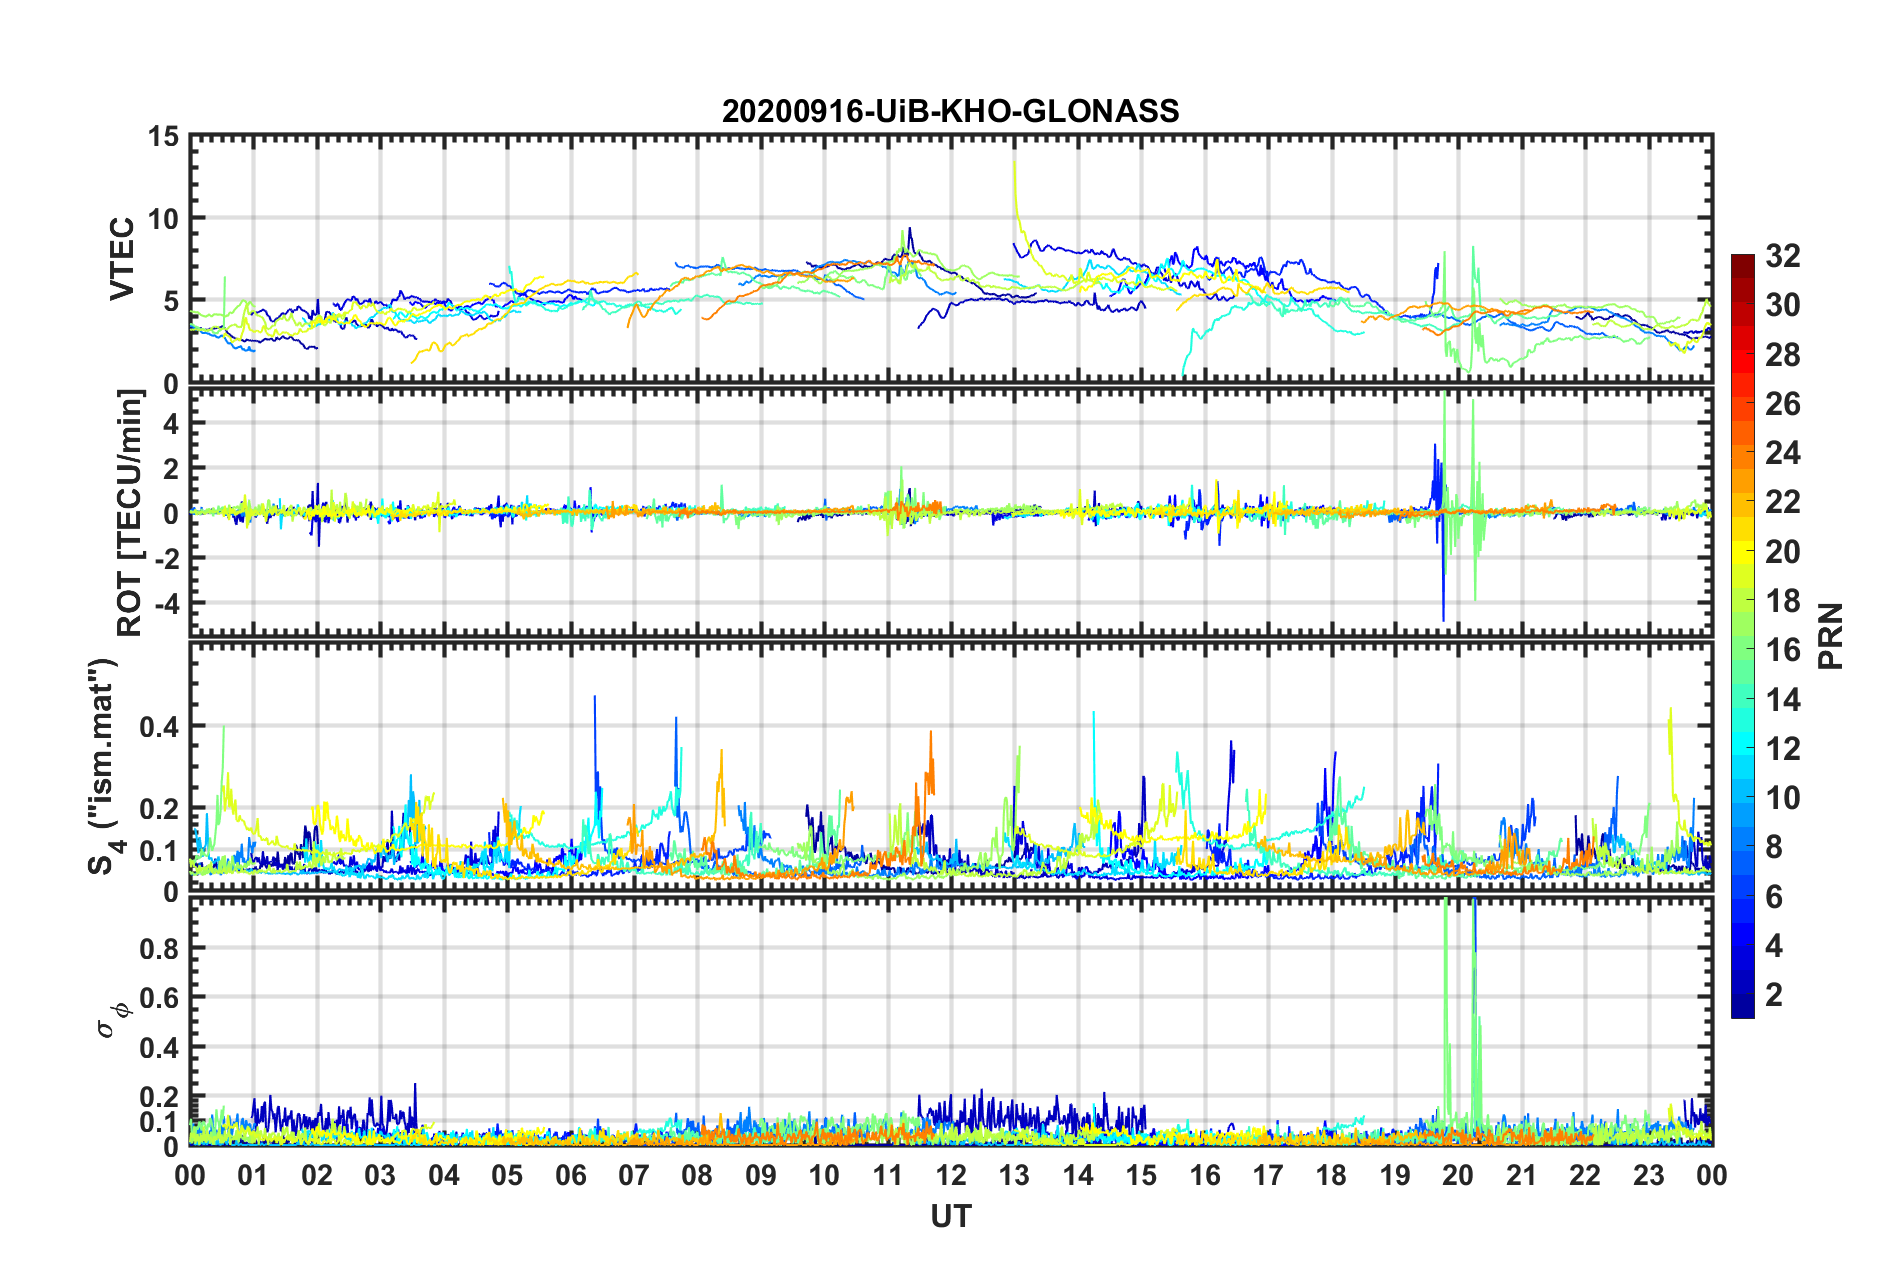Image resolution: width=1902 pixels, height=1272 pixels.
Task: Click UT axis tick 19
Action: pos(1395,1176)
